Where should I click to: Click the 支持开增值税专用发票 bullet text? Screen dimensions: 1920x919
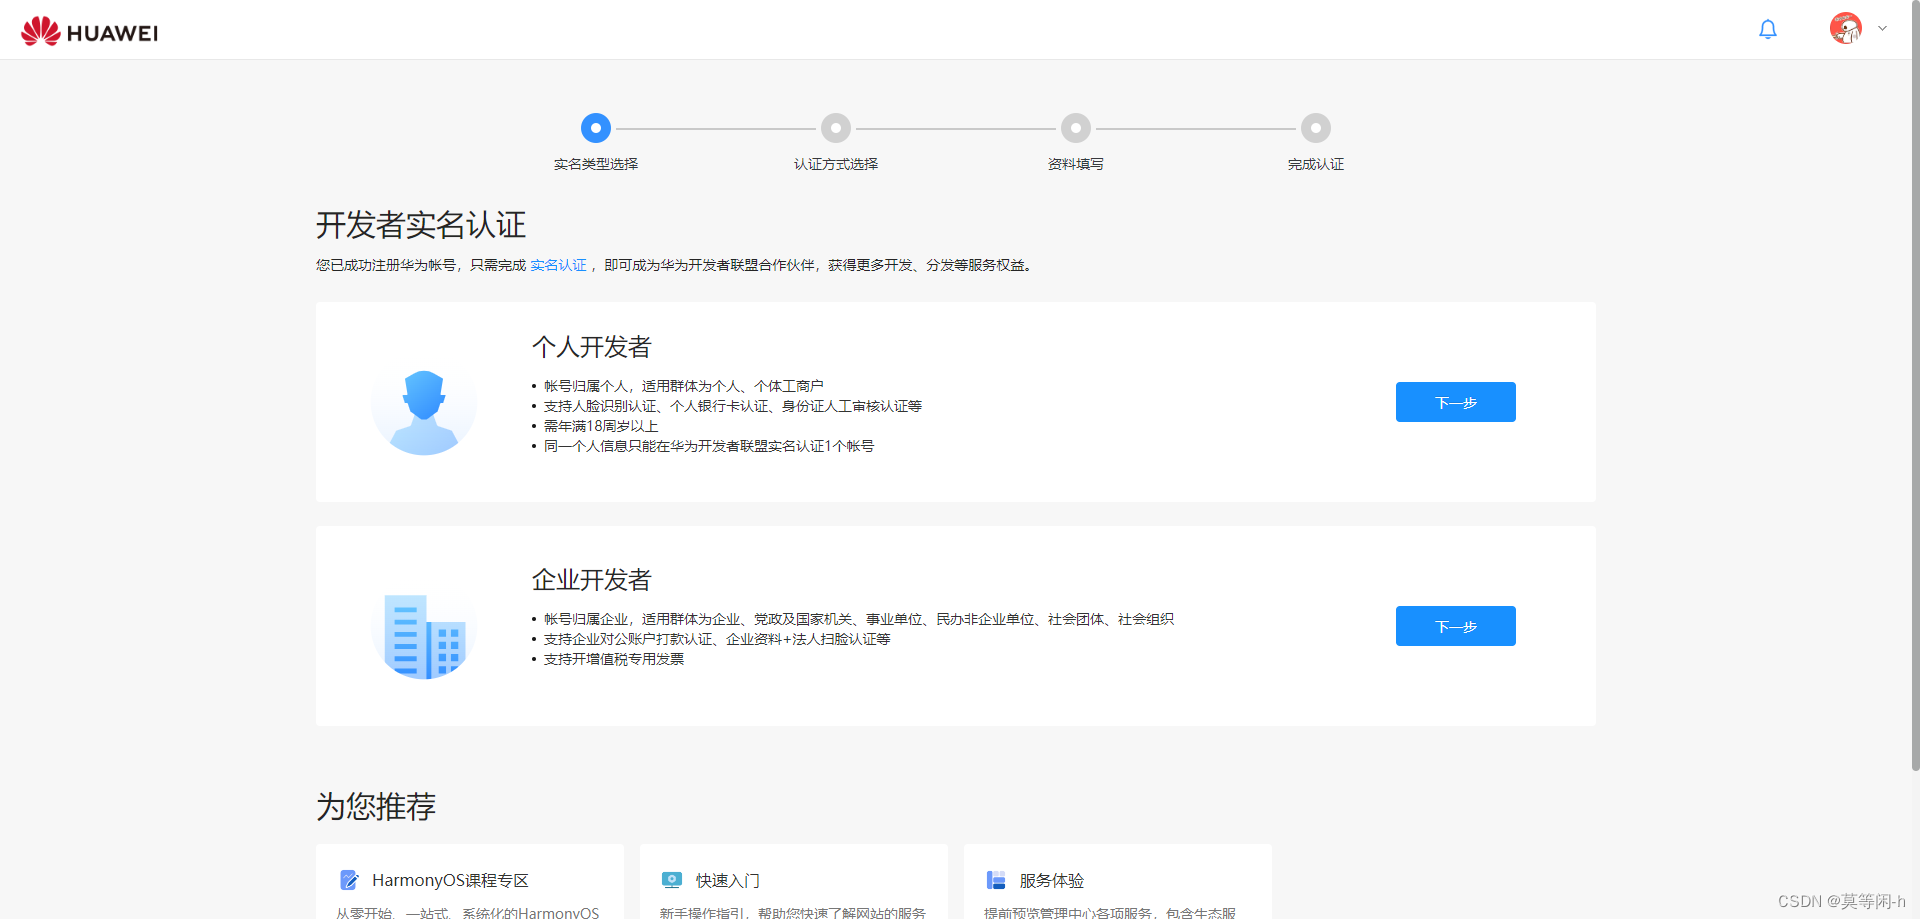614,659
